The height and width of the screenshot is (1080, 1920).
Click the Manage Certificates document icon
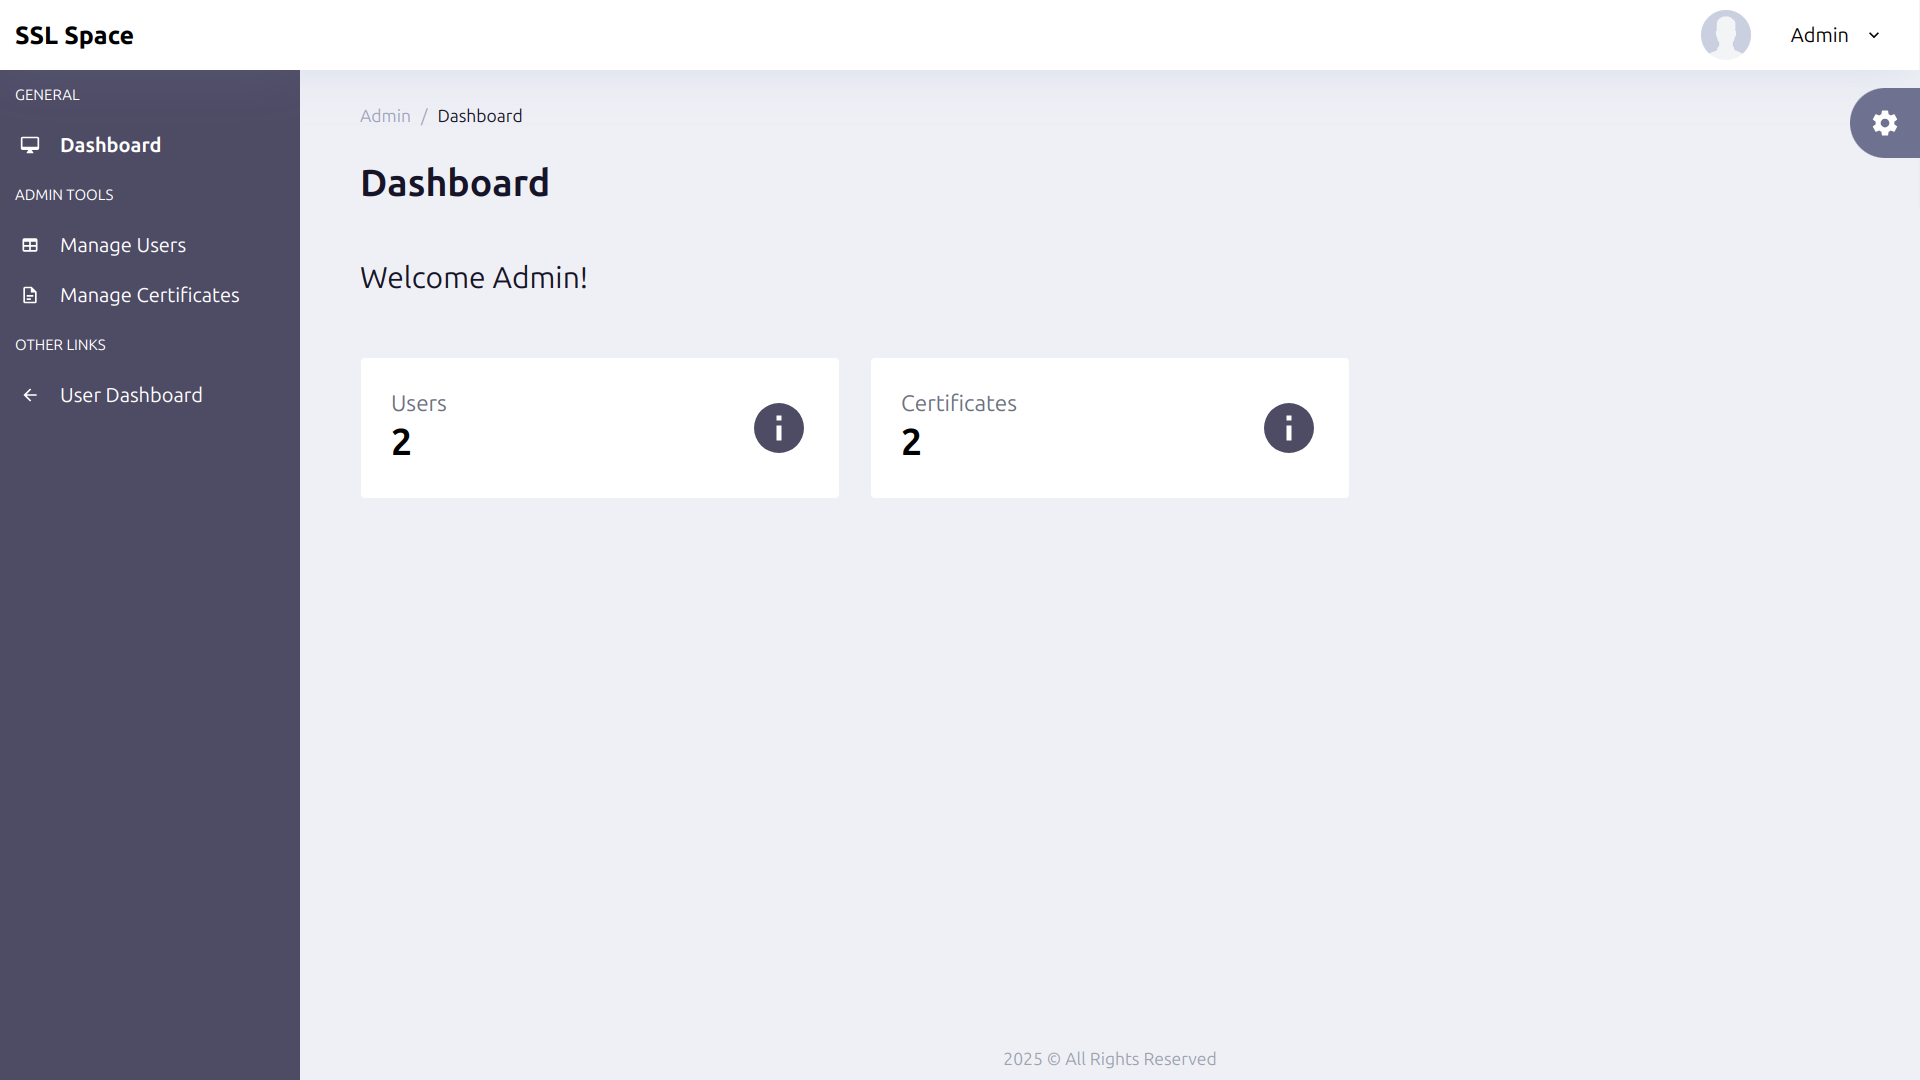click(x=30, y=294)
